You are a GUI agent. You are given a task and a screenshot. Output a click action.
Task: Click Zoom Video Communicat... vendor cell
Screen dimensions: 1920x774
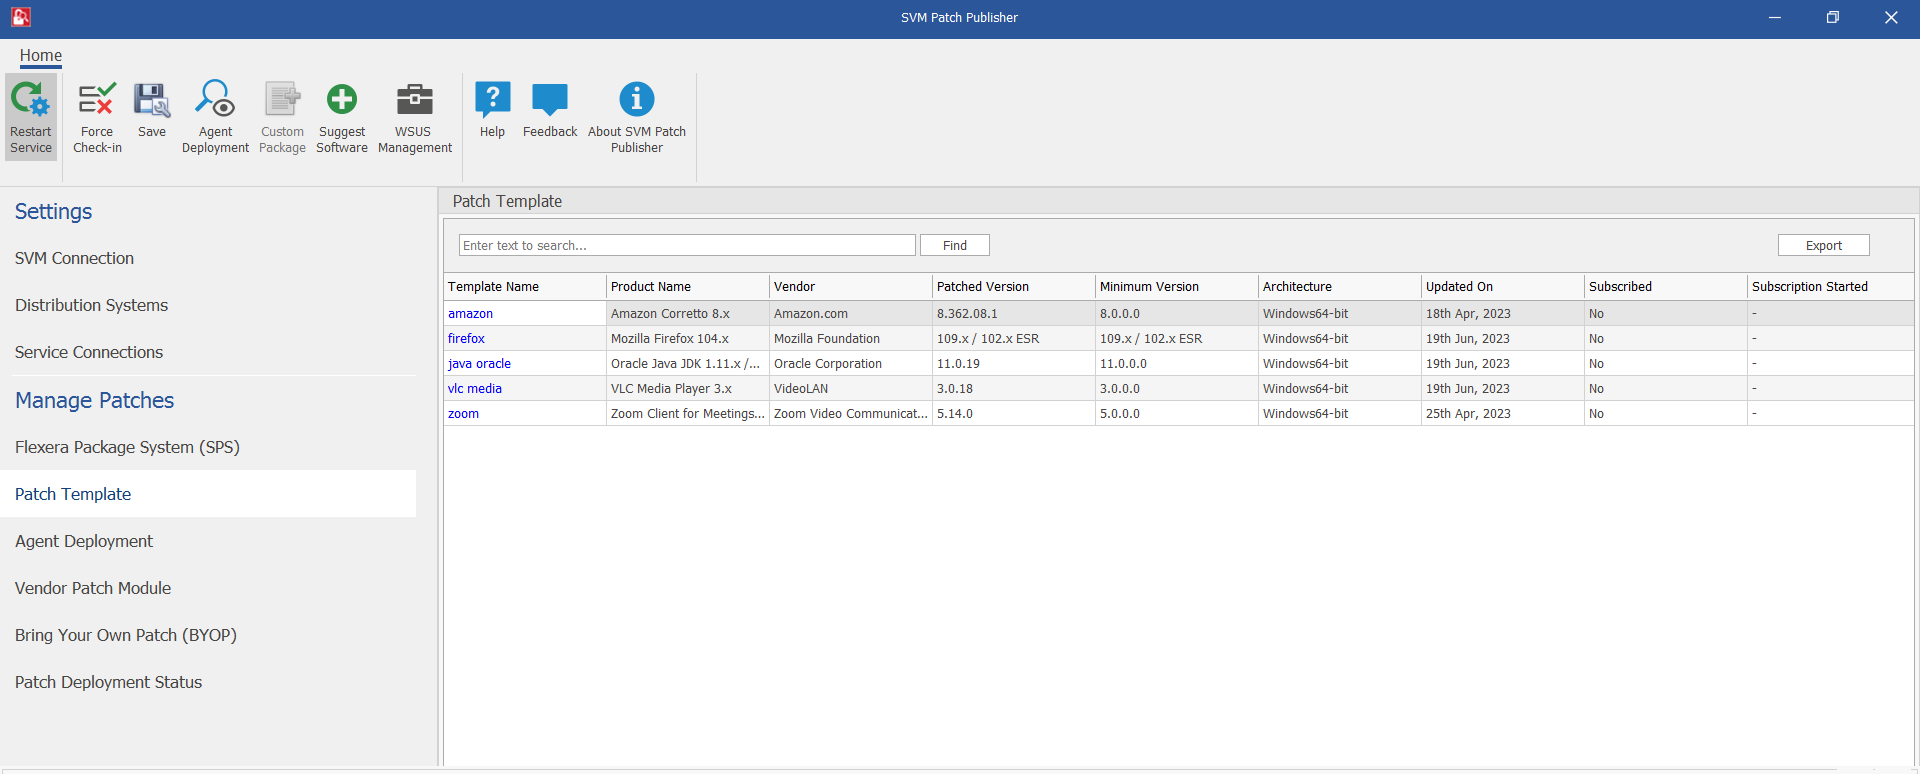pyautogui.click(x=851, y=413)
